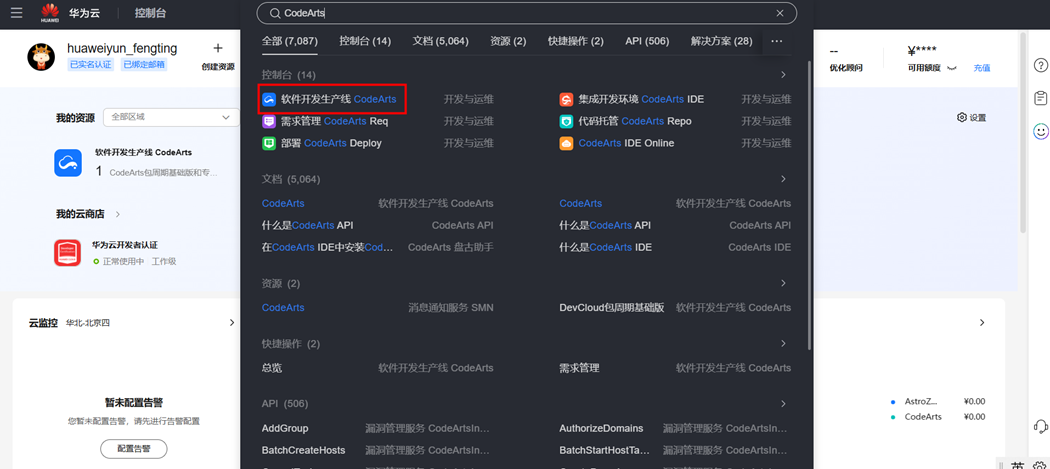The image size is (1050, 469).
Task: Expand the 快捷操作 (2) results section
Action: click(x=783, y=344)
